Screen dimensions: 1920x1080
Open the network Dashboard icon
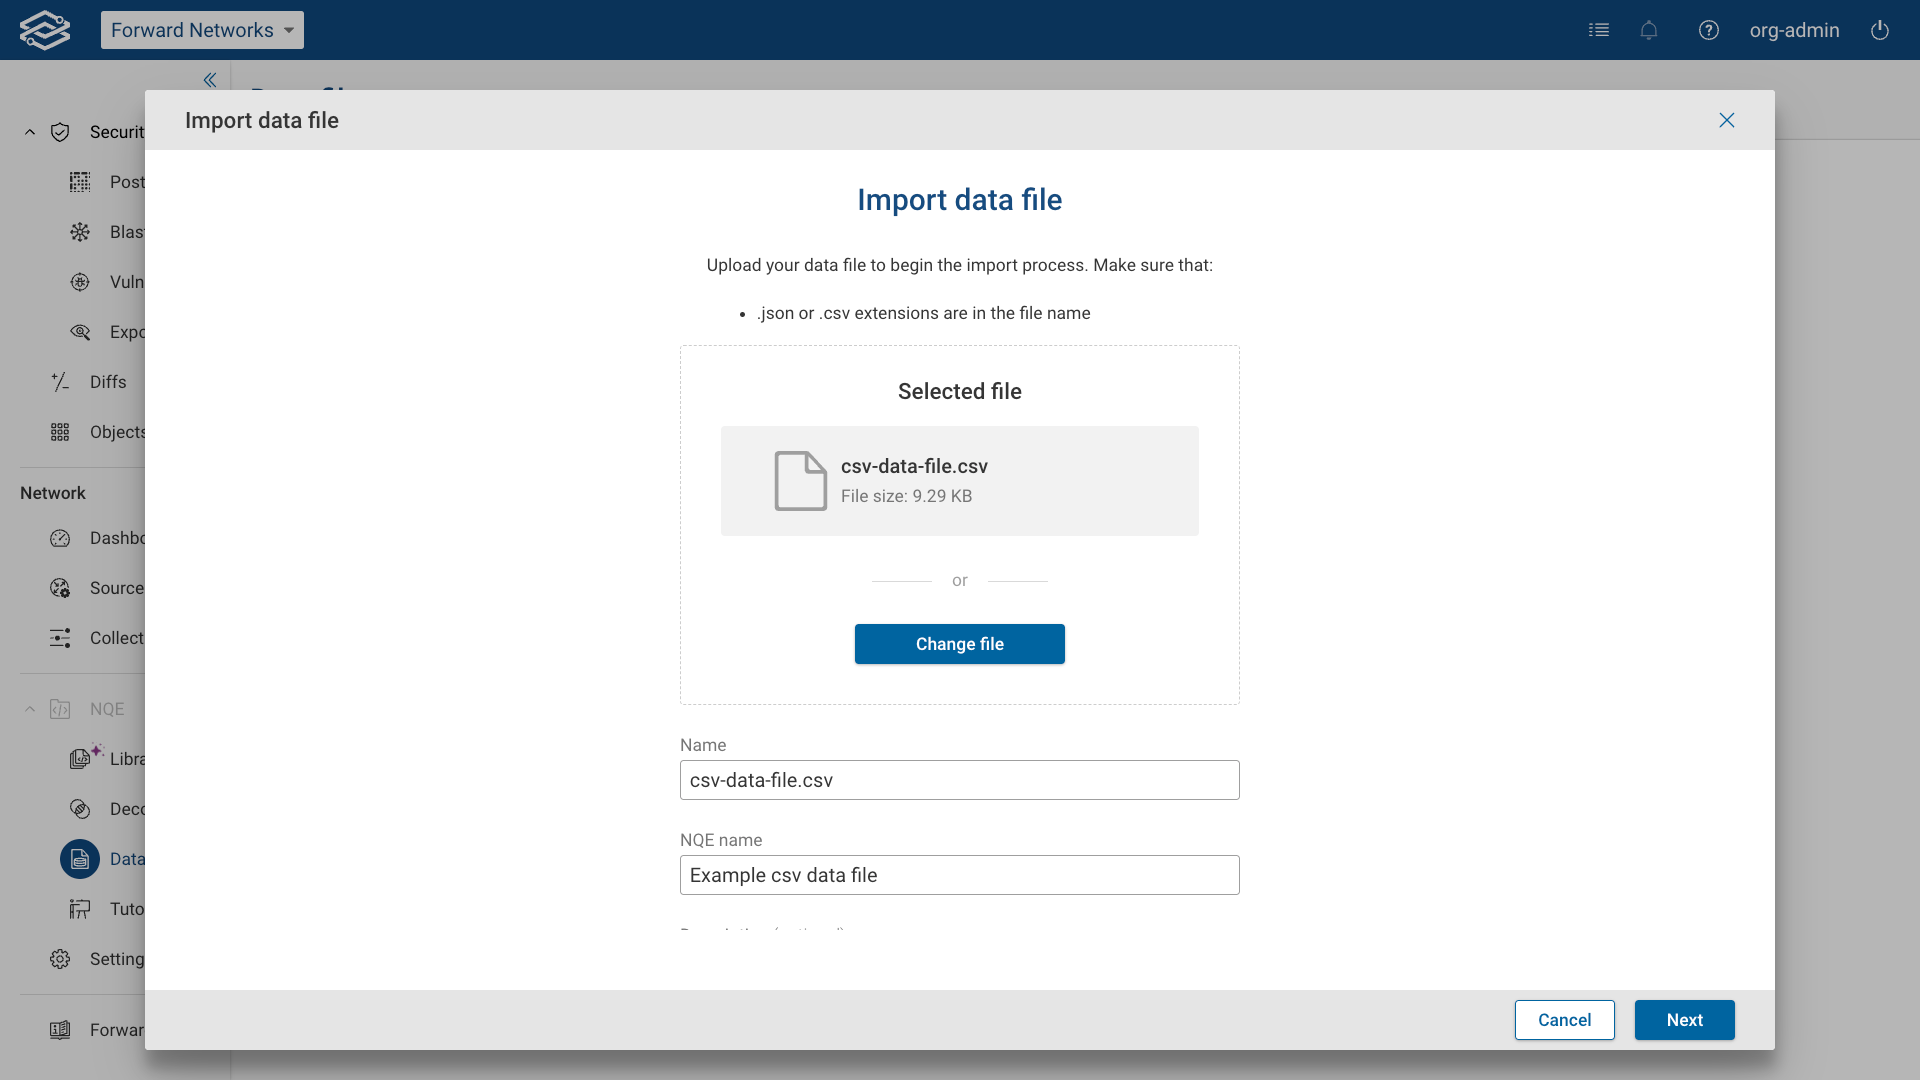click(x=60, y=538)
